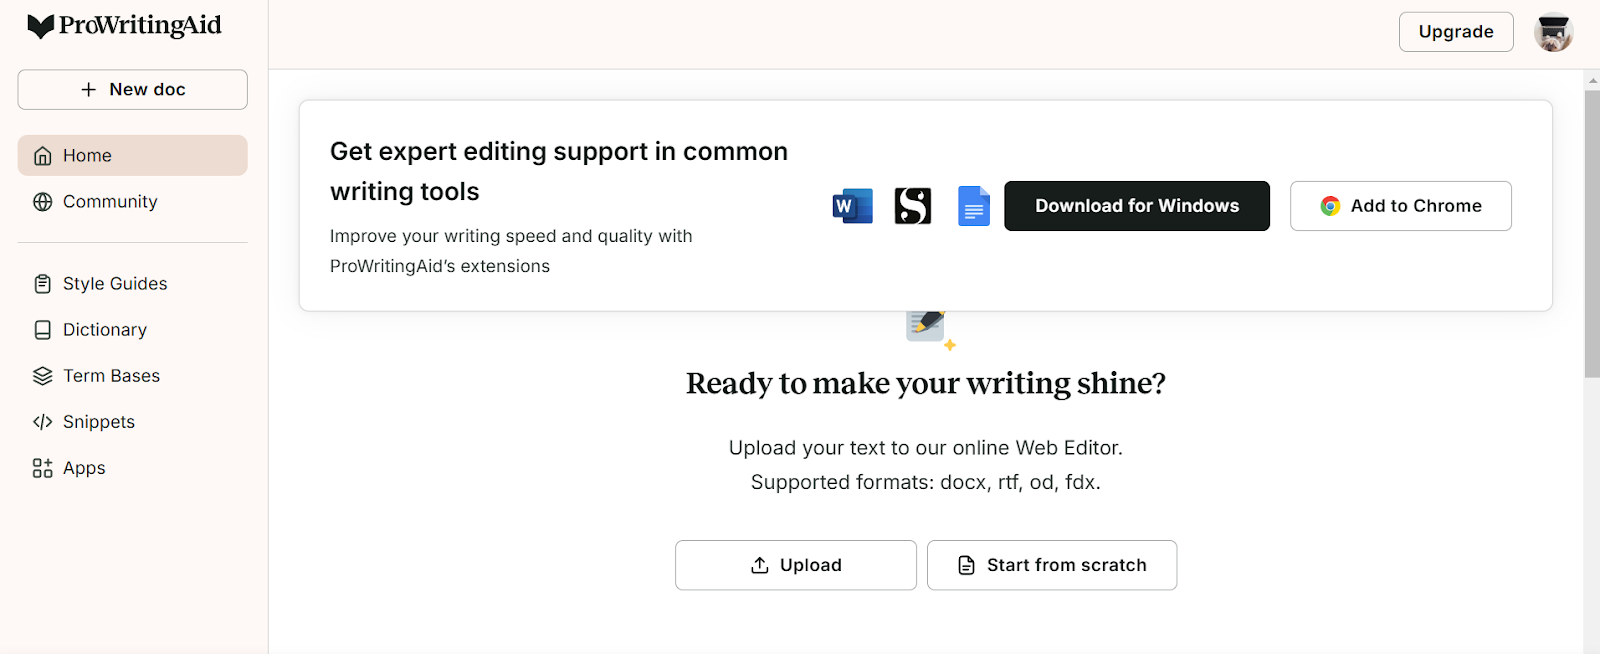Open the Chrome icon on the extension button

[x=1330, y=205]
